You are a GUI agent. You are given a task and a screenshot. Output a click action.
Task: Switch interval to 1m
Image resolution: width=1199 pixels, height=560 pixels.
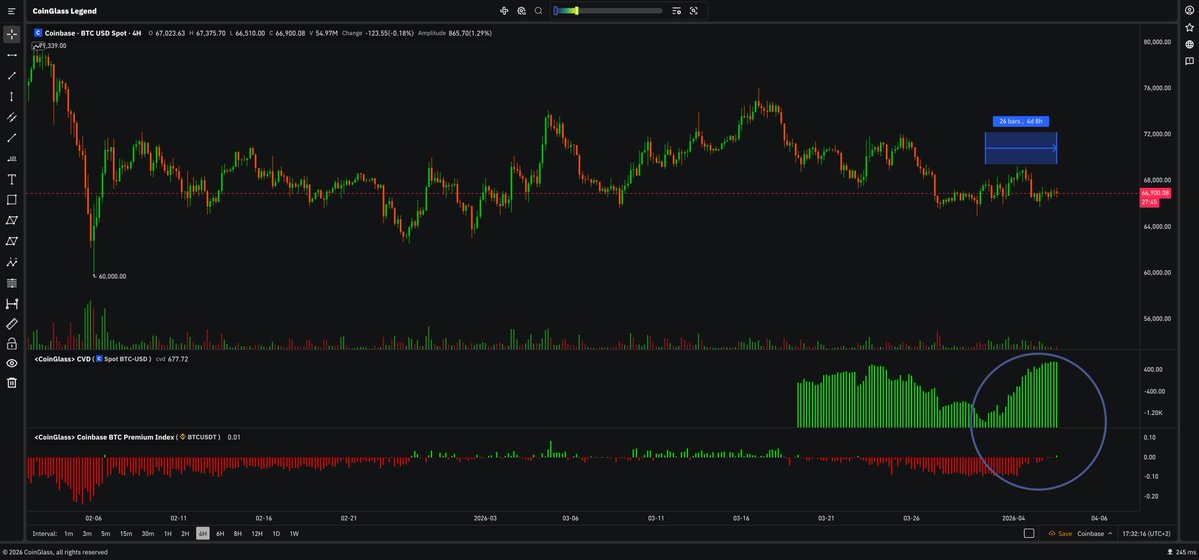pyautogui.click(x=69, y=533)
